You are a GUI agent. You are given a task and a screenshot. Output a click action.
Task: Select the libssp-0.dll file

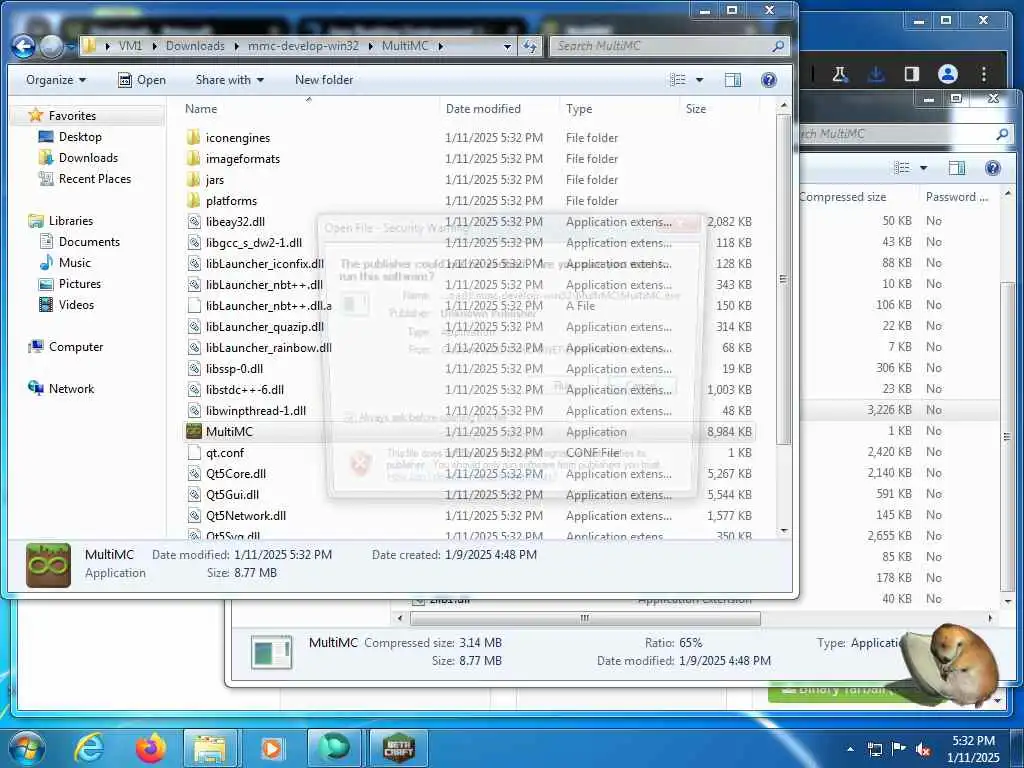click(x=234, y=368)
